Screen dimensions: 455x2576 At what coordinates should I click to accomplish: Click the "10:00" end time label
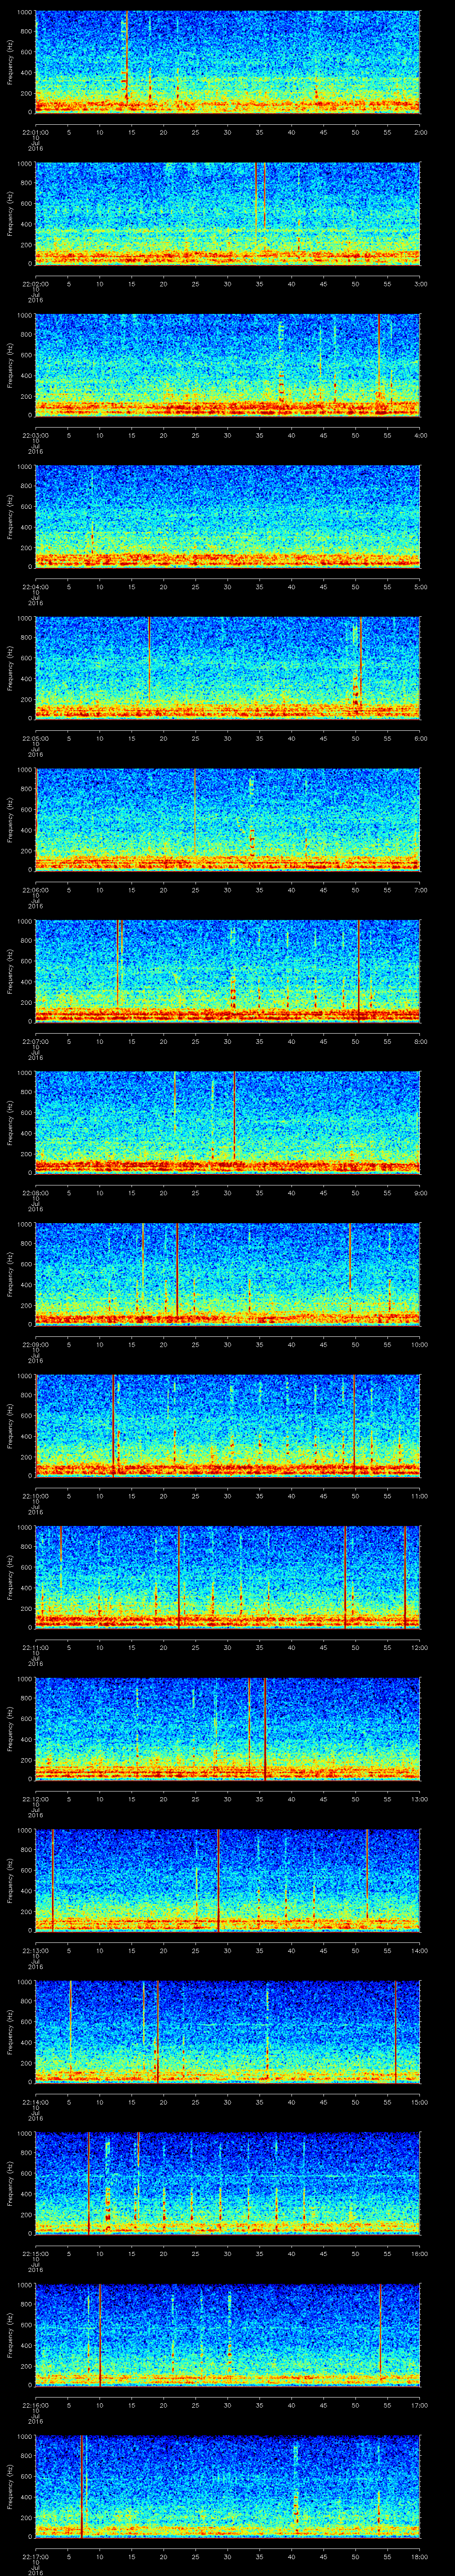point(419,1344)
